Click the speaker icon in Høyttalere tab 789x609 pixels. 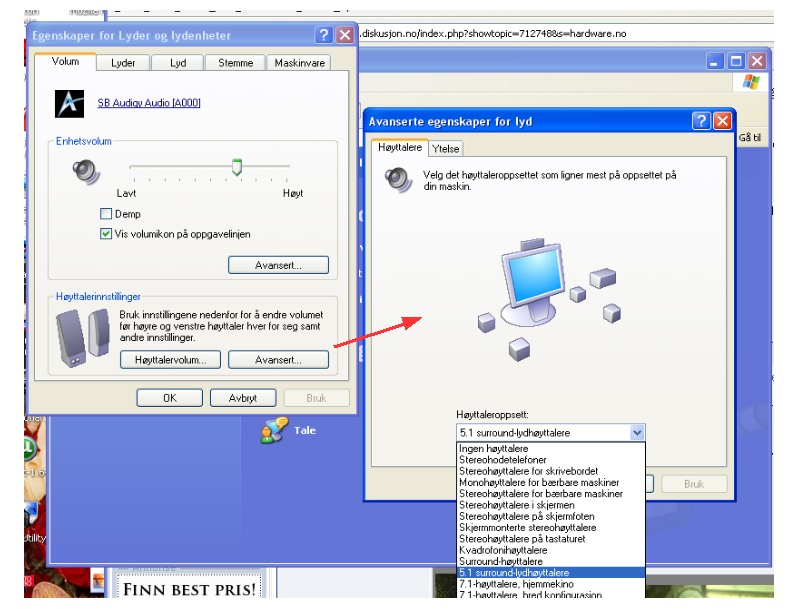399,180
